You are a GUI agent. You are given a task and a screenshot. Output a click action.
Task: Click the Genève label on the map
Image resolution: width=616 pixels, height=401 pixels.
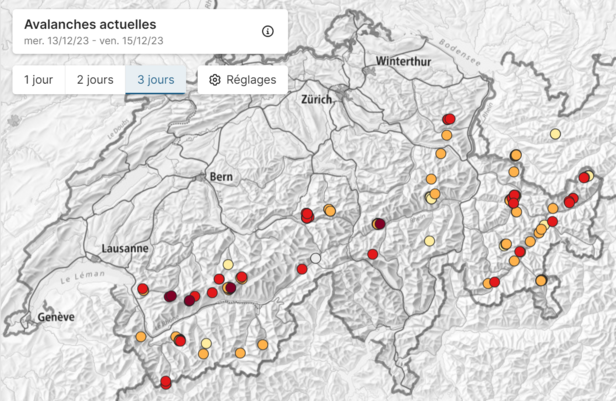(x=56, y=317)
